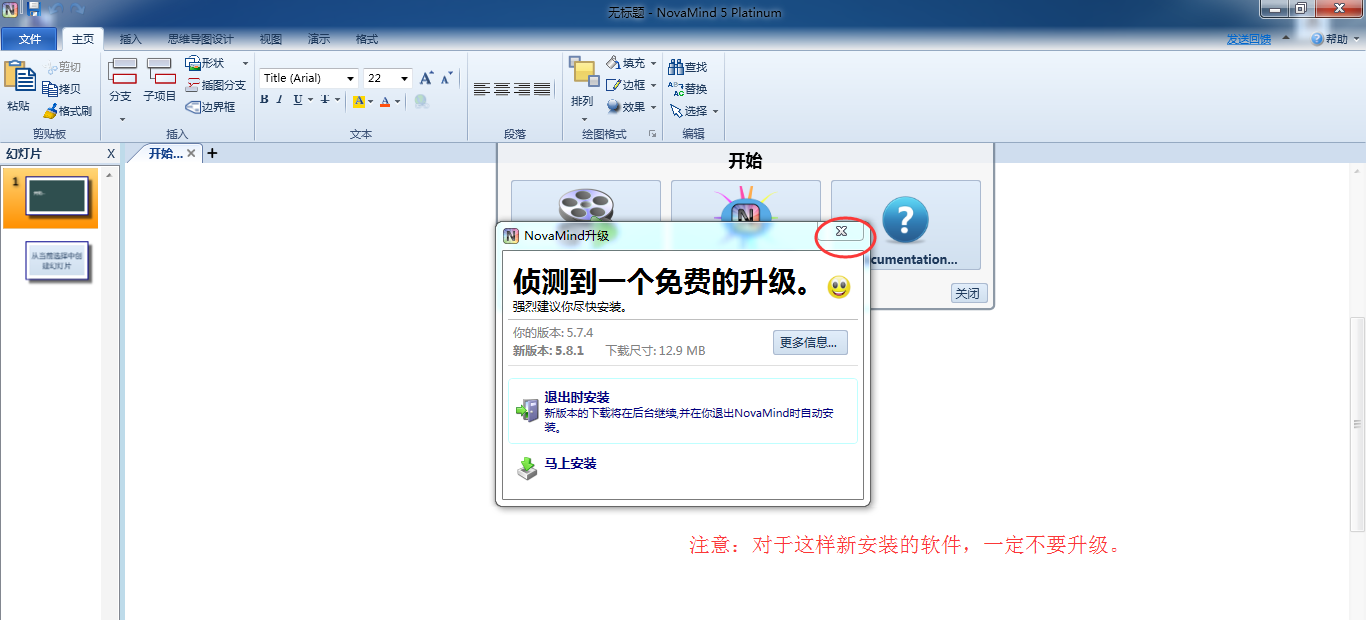Click the Copy (拷贝) icon
Image resolution: width=1366 pixels, height=620 pixels.
tap(50, 89)
